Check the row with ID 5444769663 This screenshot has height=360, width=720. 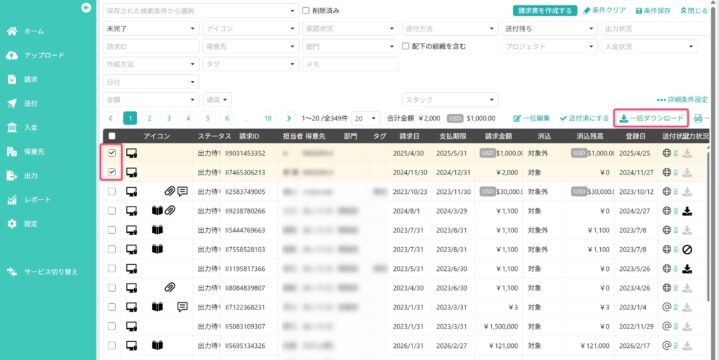(x=112, y=230)
